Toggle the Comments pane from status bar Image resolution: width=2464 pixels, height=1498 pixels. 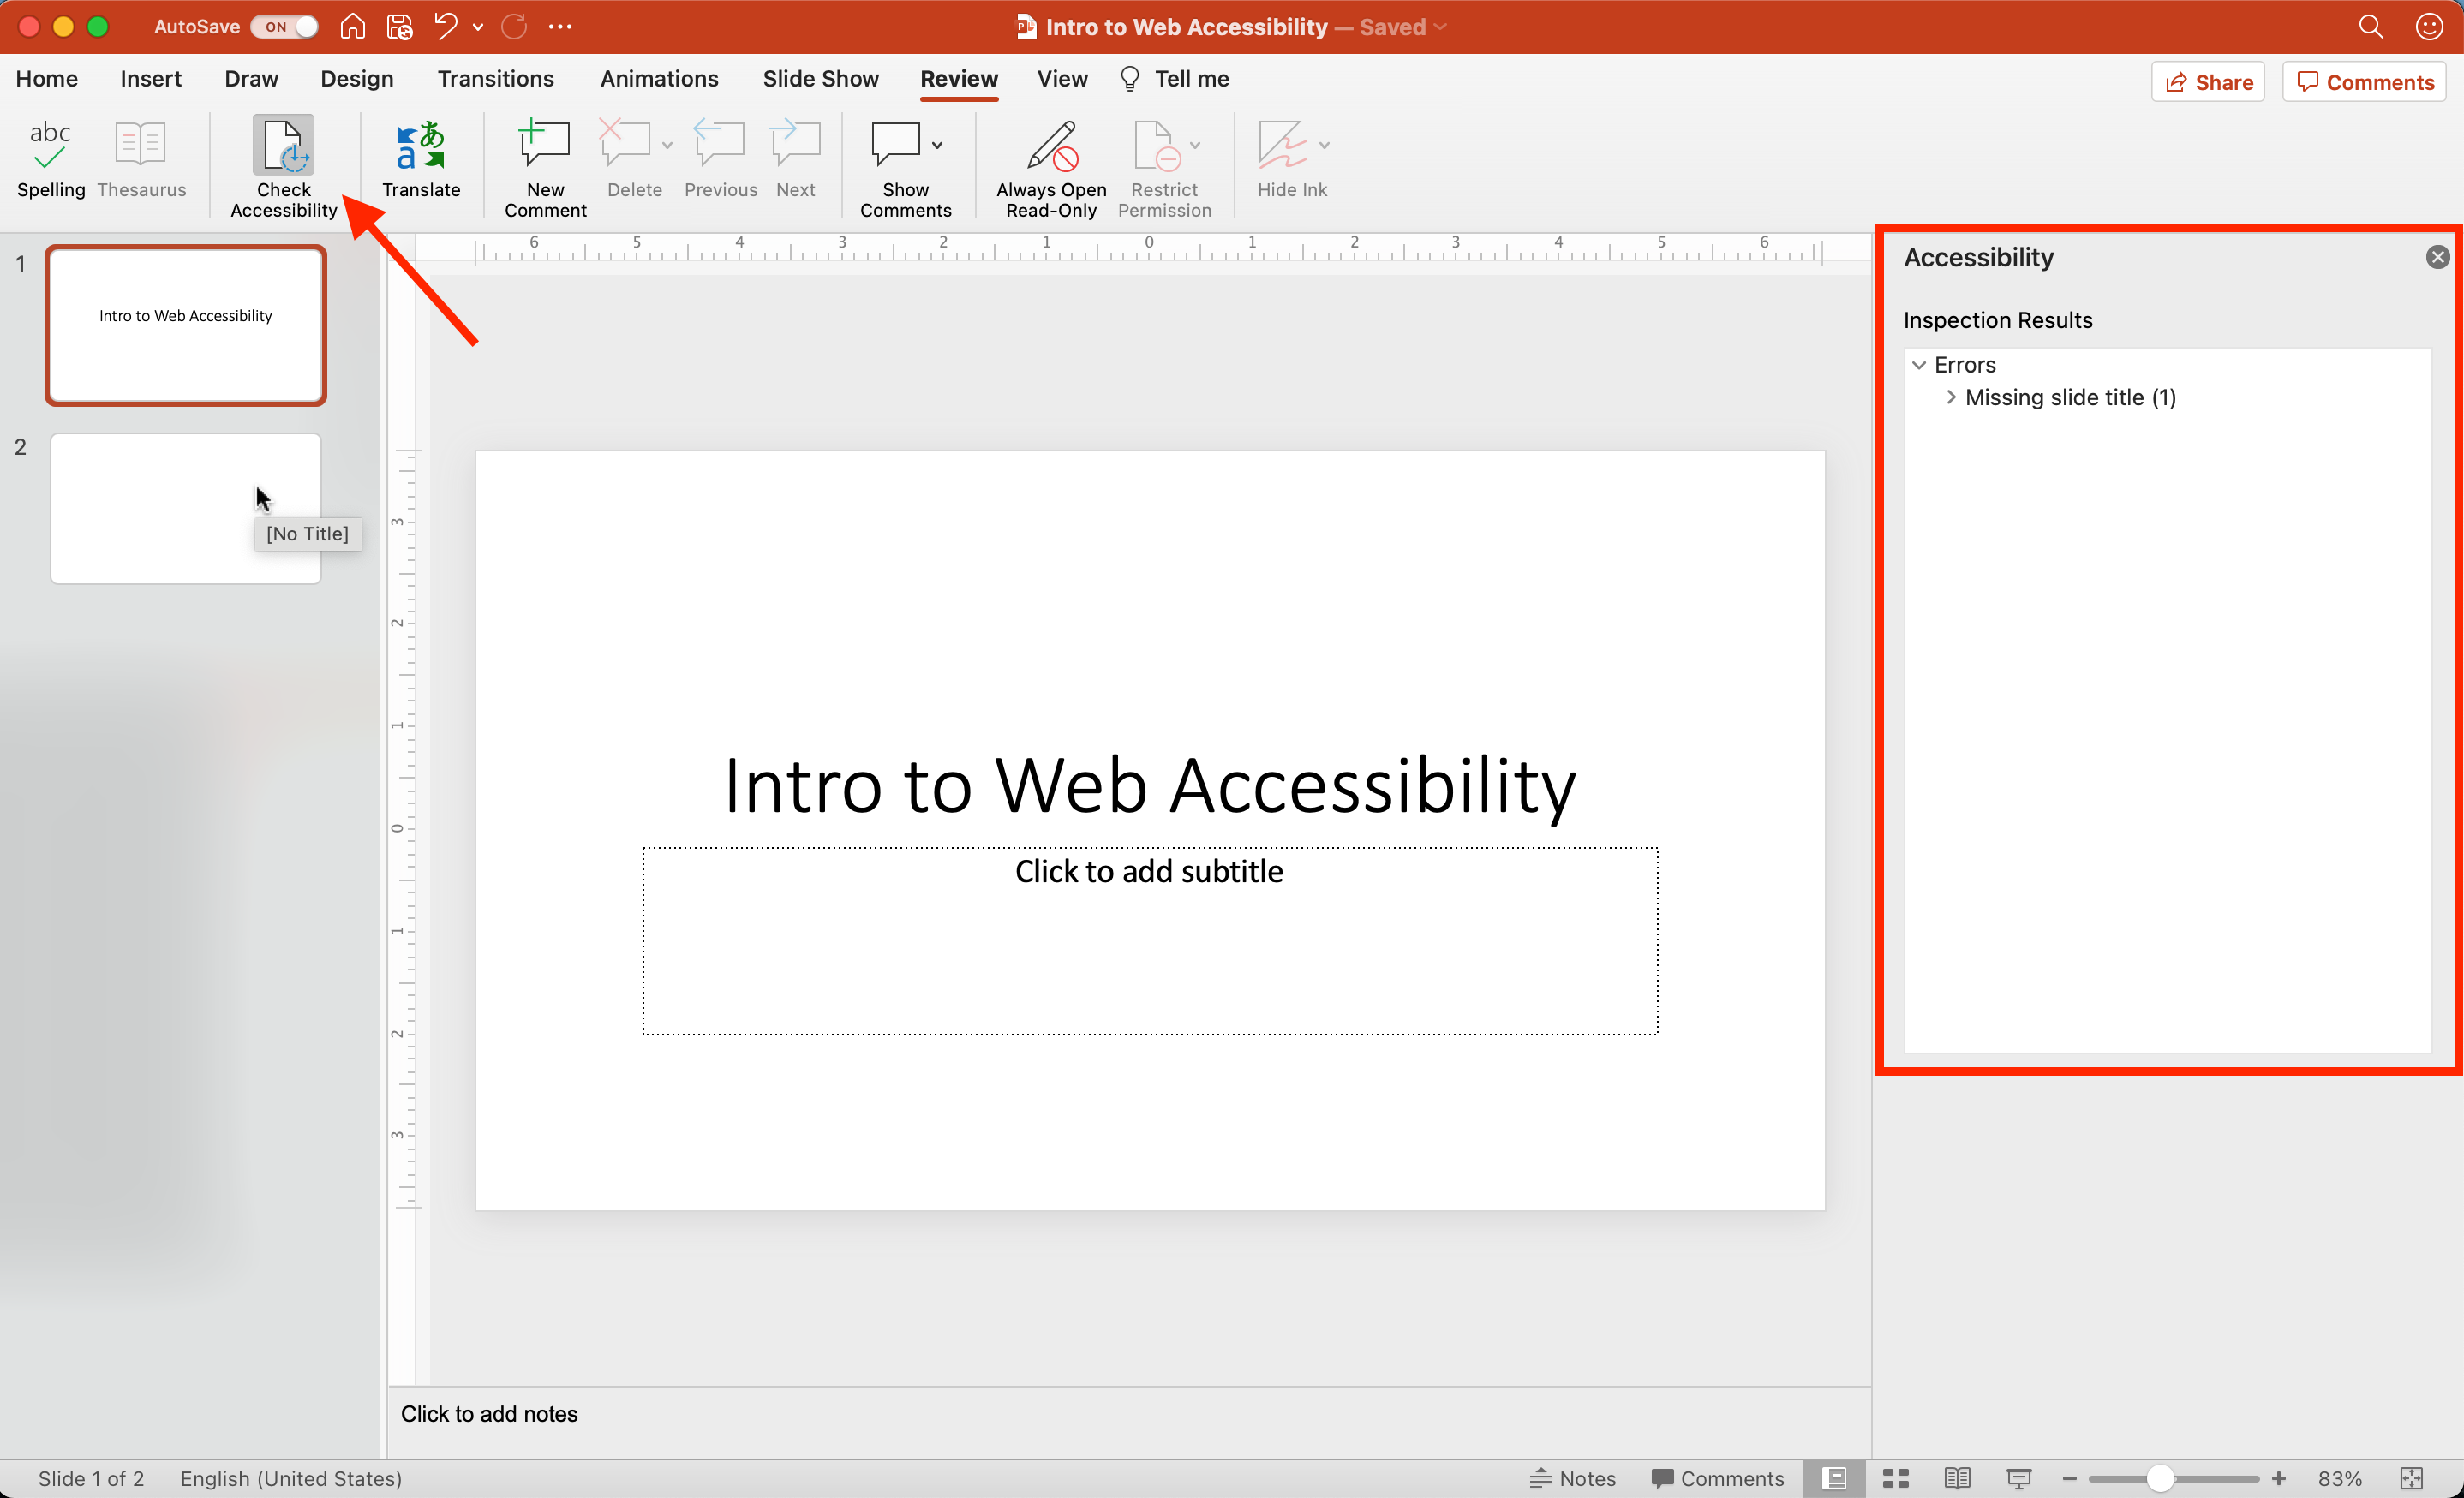1718,1478
